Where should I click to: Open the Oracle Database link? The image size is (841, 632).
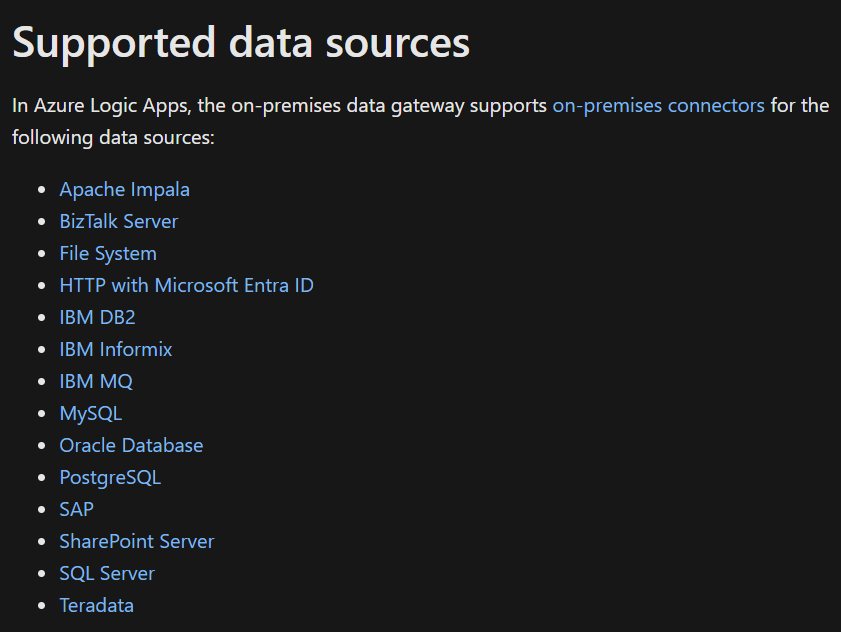131,445
